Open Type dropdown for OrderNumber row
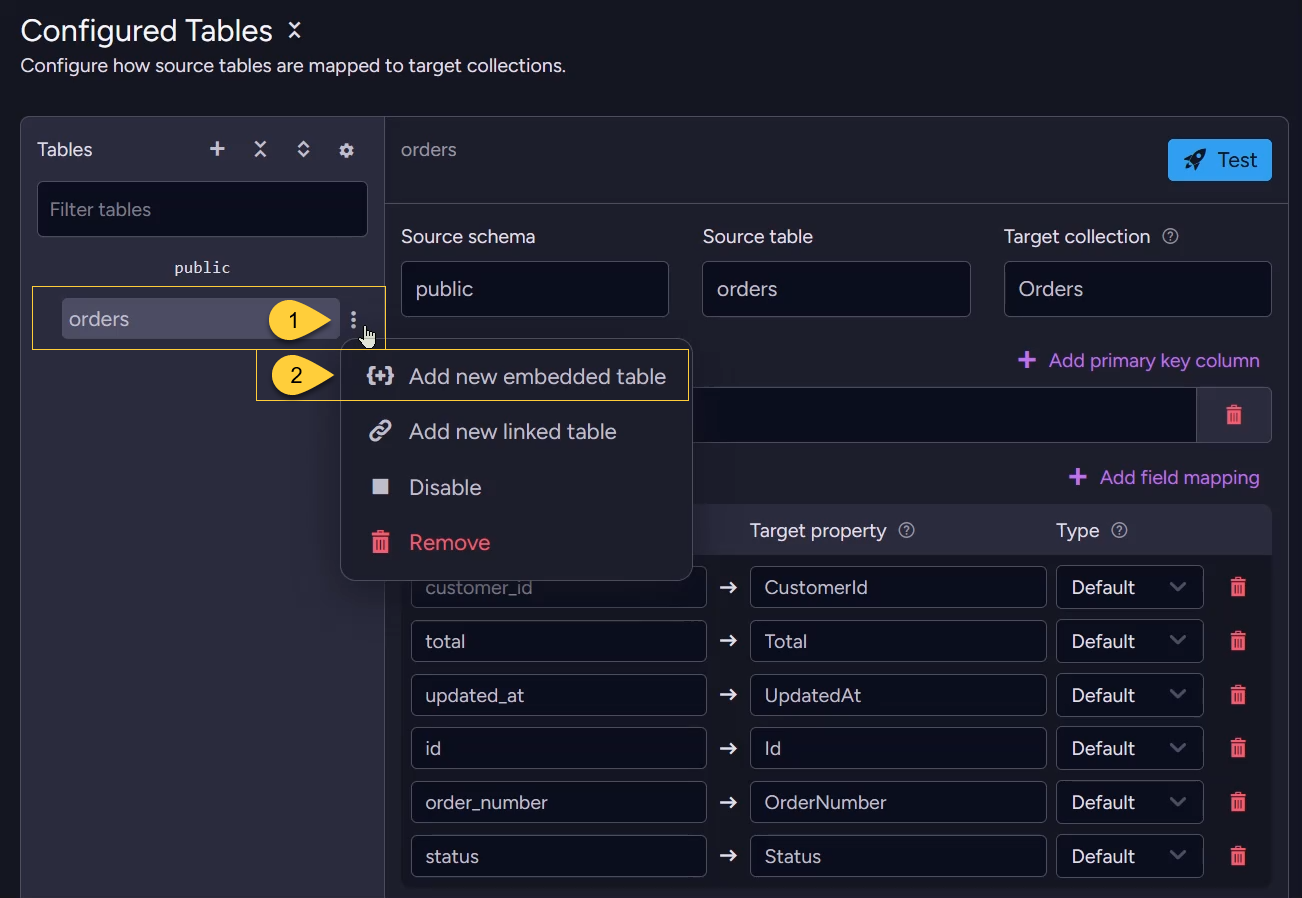The width and height of the screenshot is (1302, 898). [1129, 802]
